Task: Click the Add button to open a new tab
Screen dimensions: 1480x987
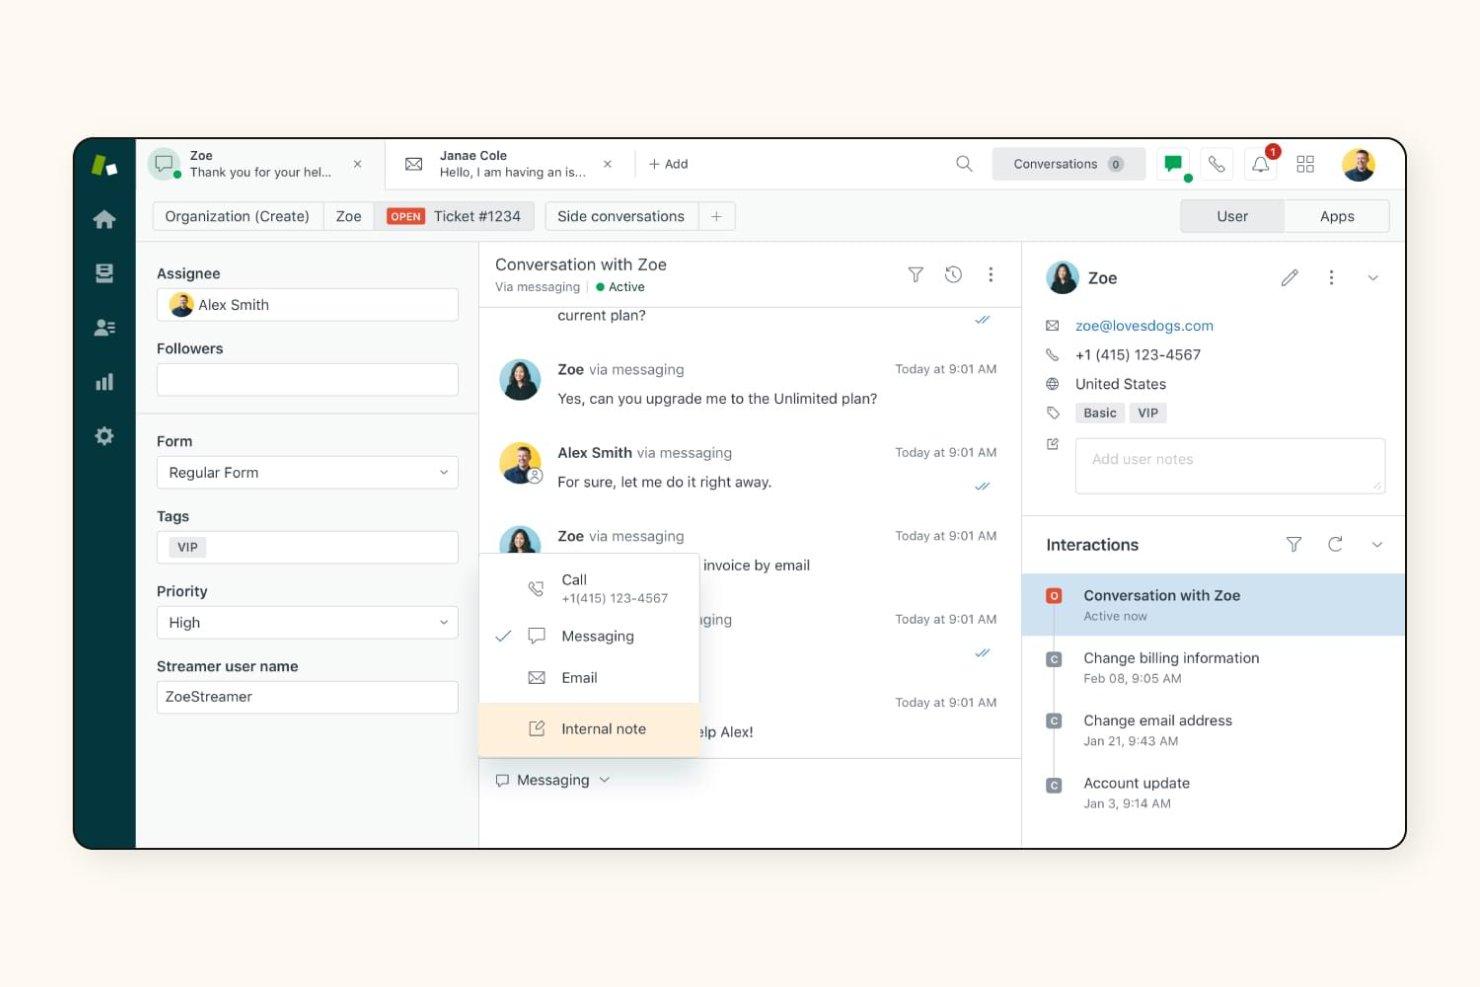Action: (x=668, y=163)
